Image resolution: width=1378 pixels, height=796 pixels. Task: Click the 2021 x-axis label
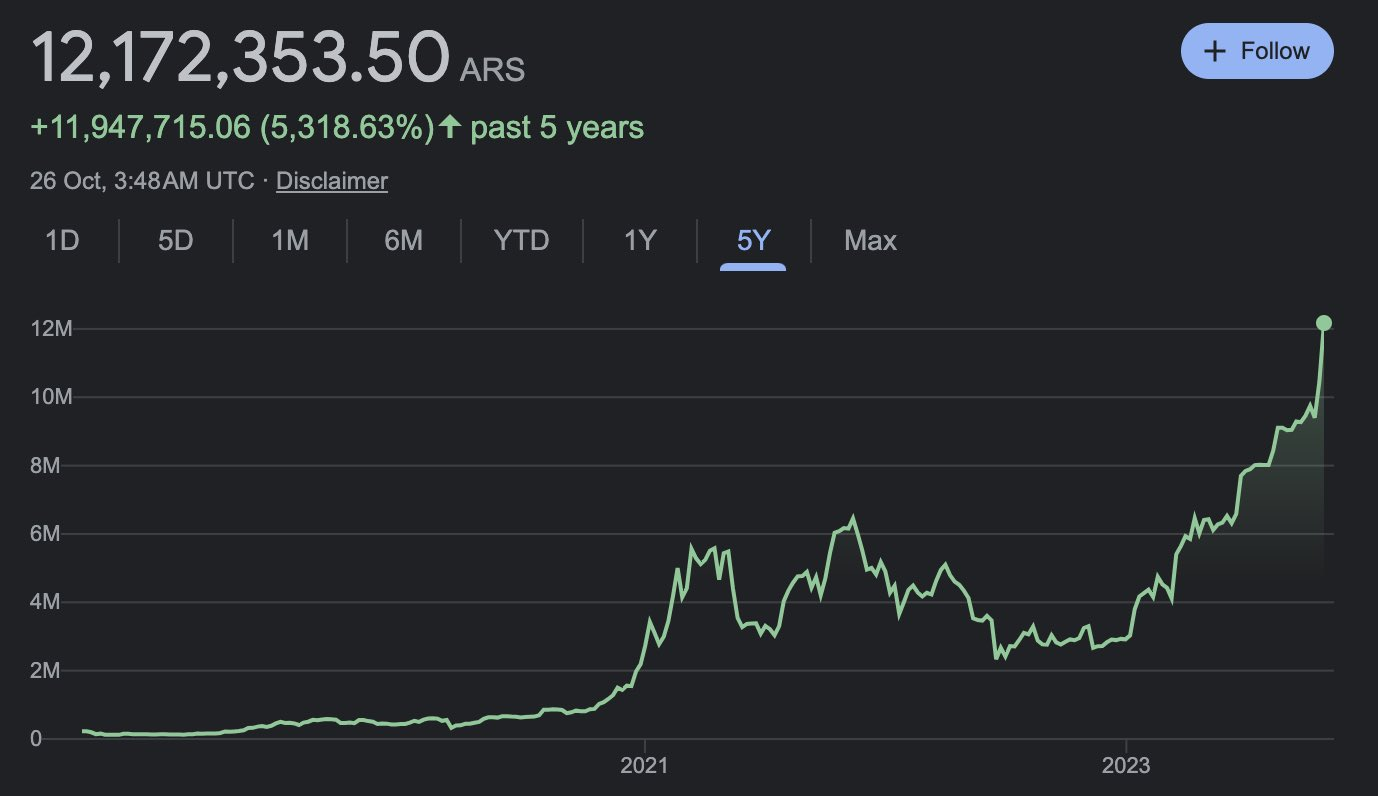tap(645, 767)
